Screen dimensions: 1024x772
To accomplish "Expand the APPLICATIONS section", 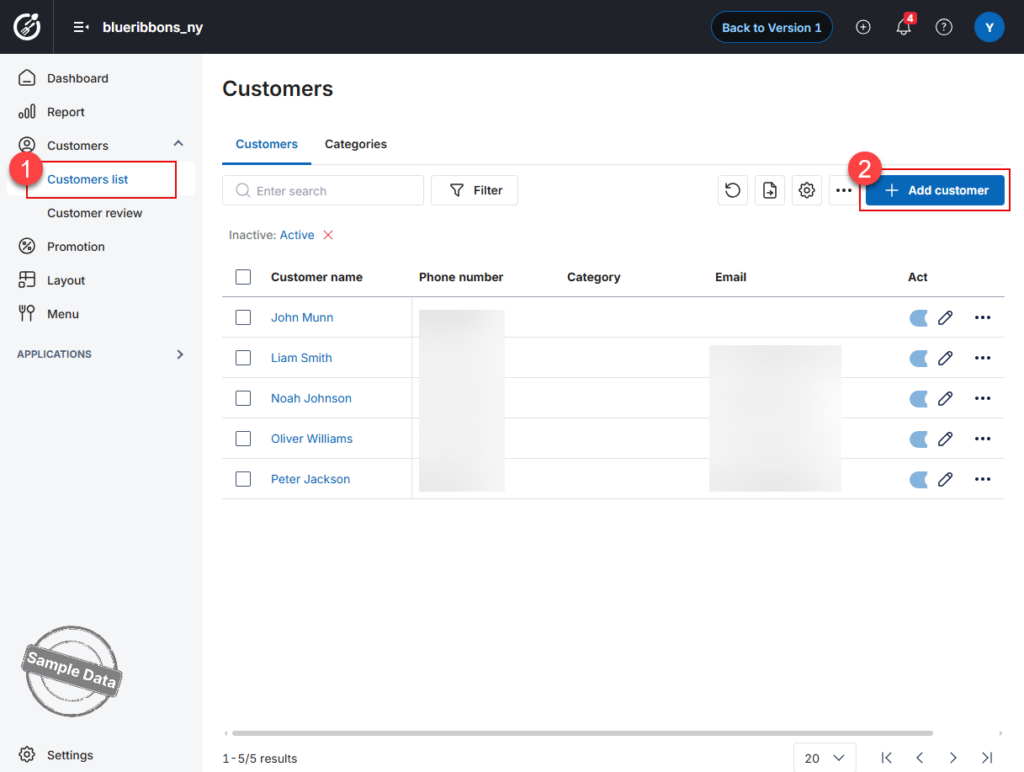I will [x=180, y=354].
